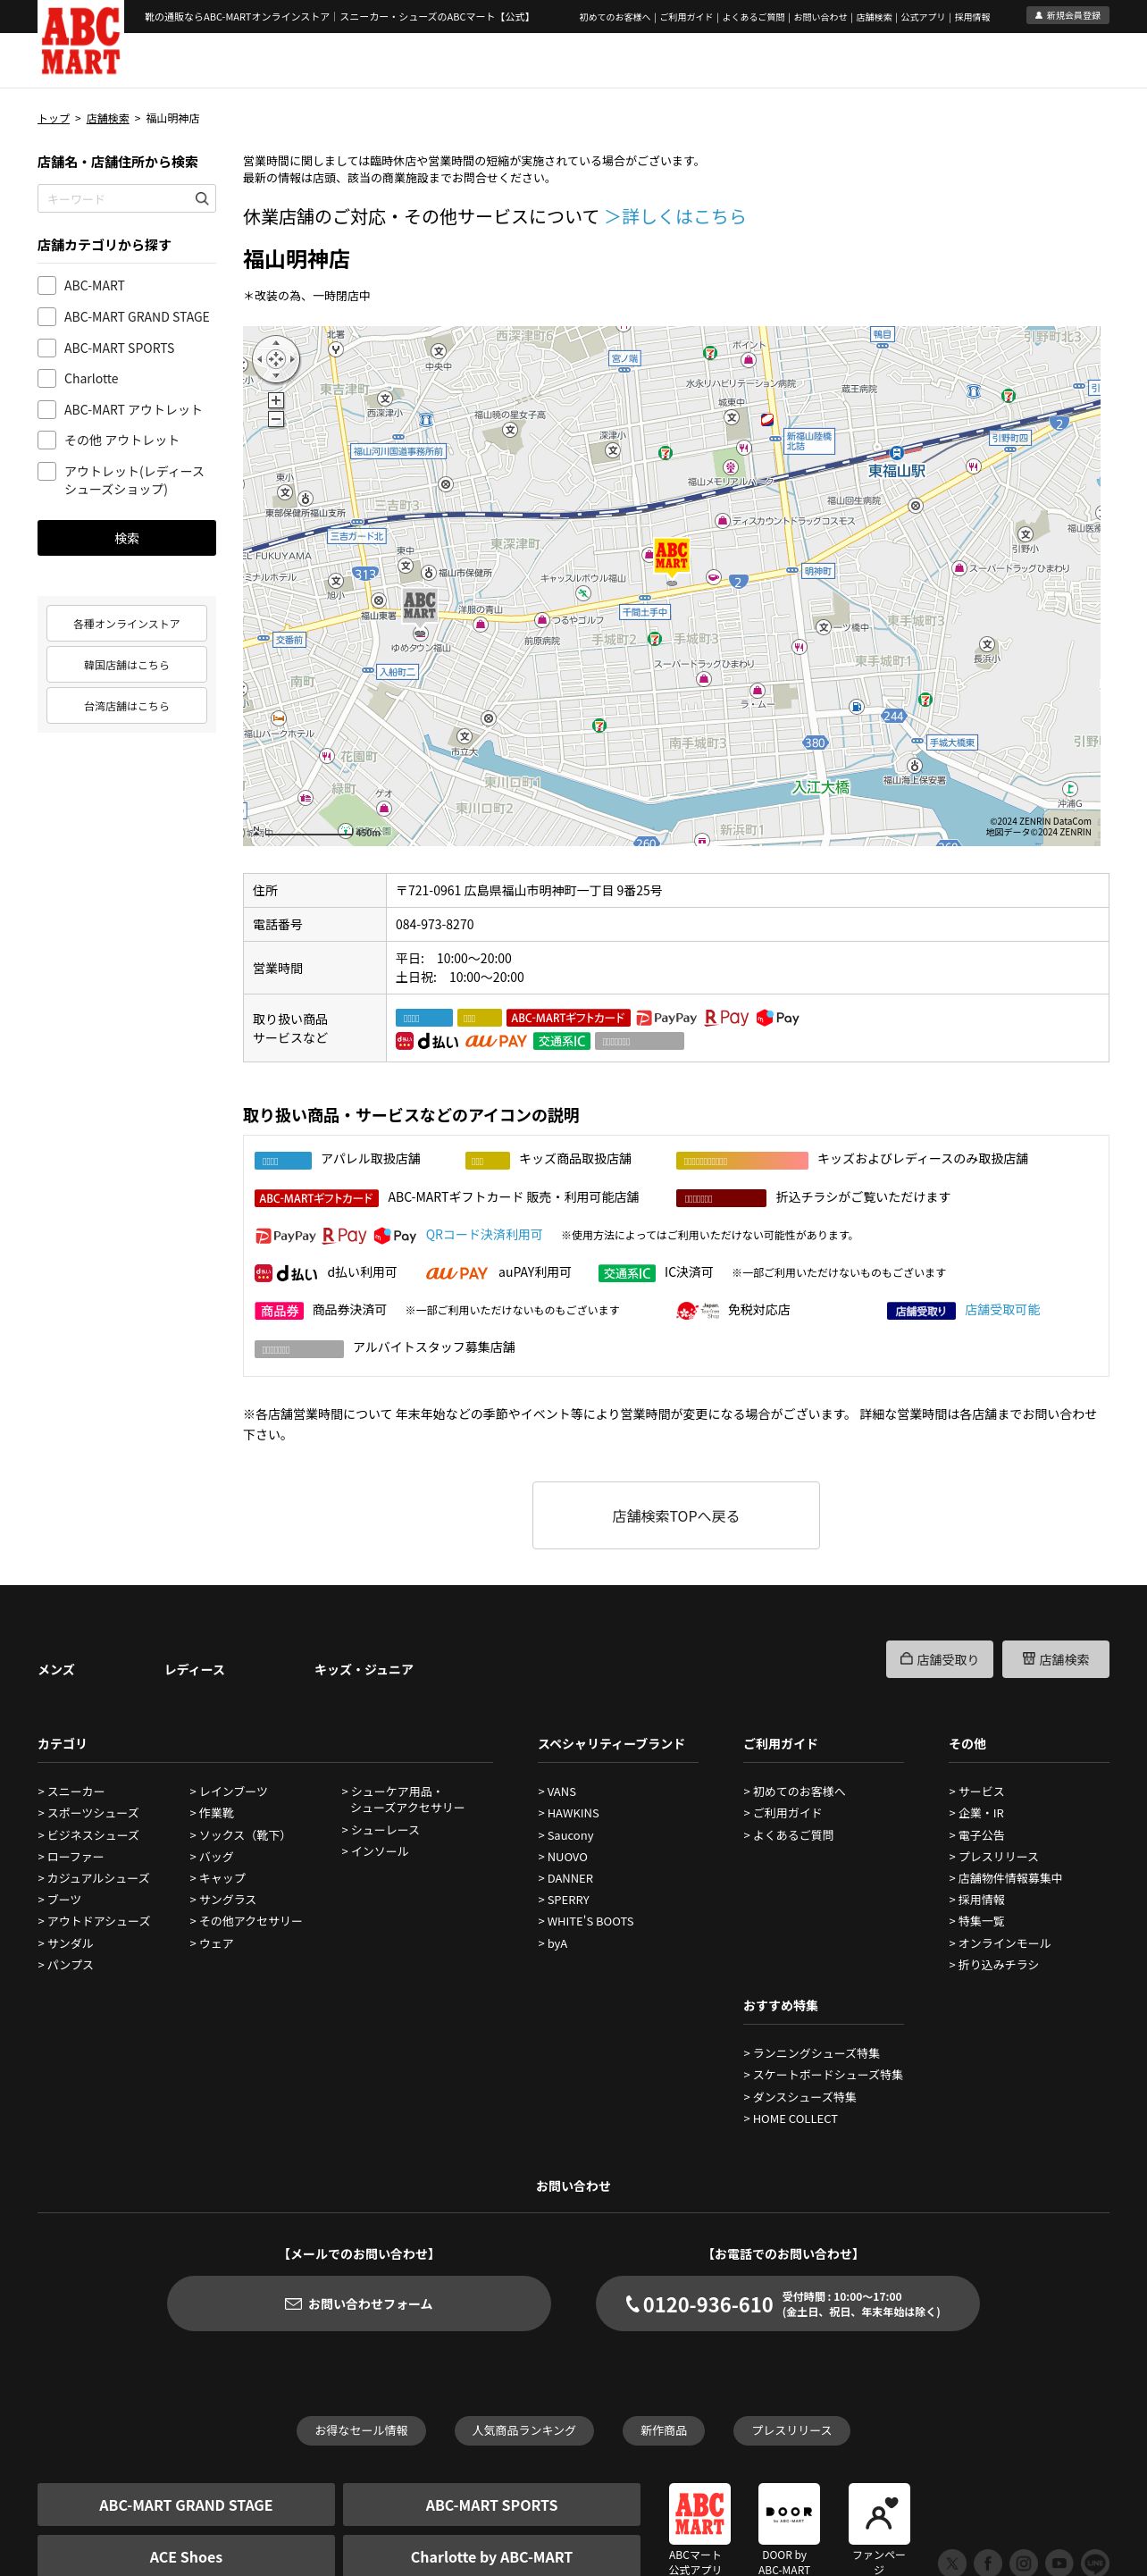Open the LINE social icon
The height and width of the screenshot is (2576, 1147).
[1095, 2563]
